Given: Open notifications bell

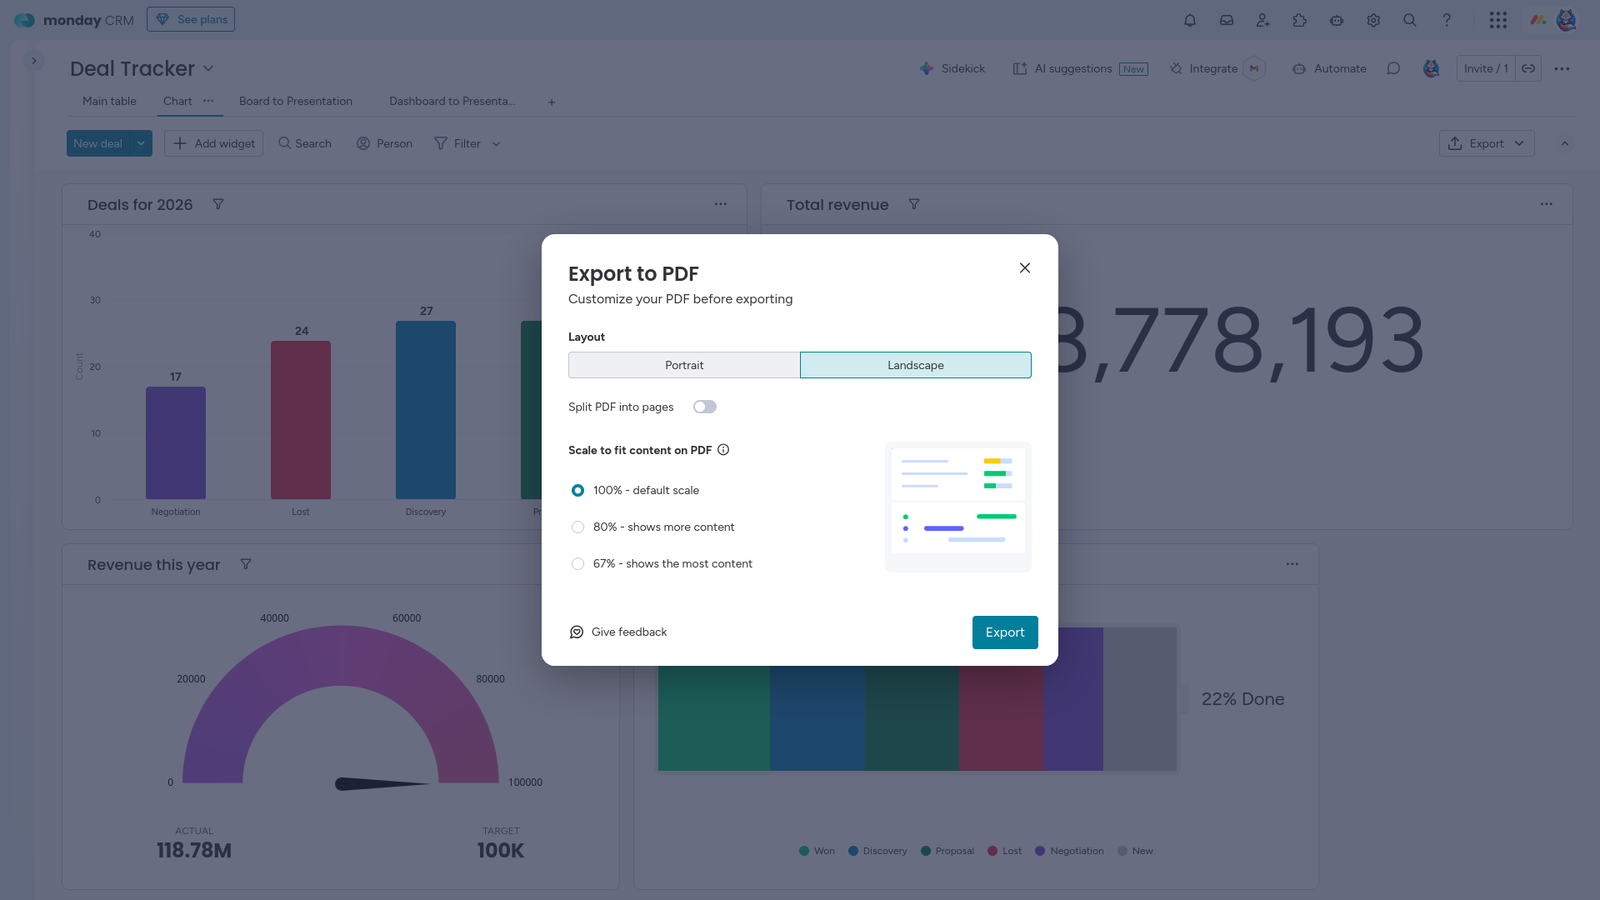Looking at the screenshot, I should tap(1190, 19).
